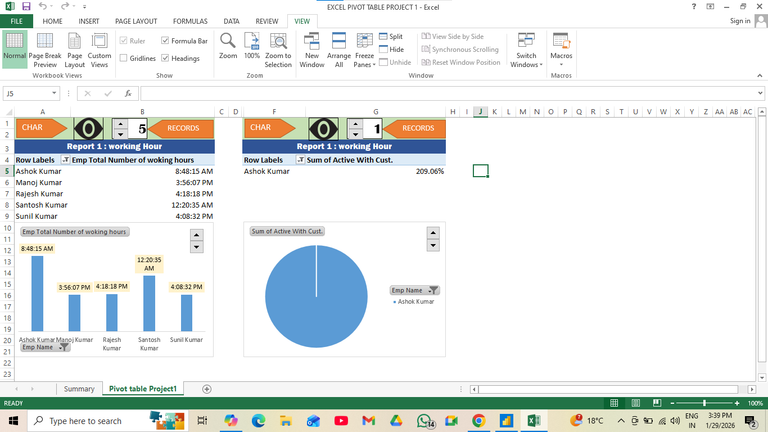The height and width of the screenshot is (432, 768).
Task: Open Custom Views dialog
Action: pyautogui.click(x=99, y=50)
